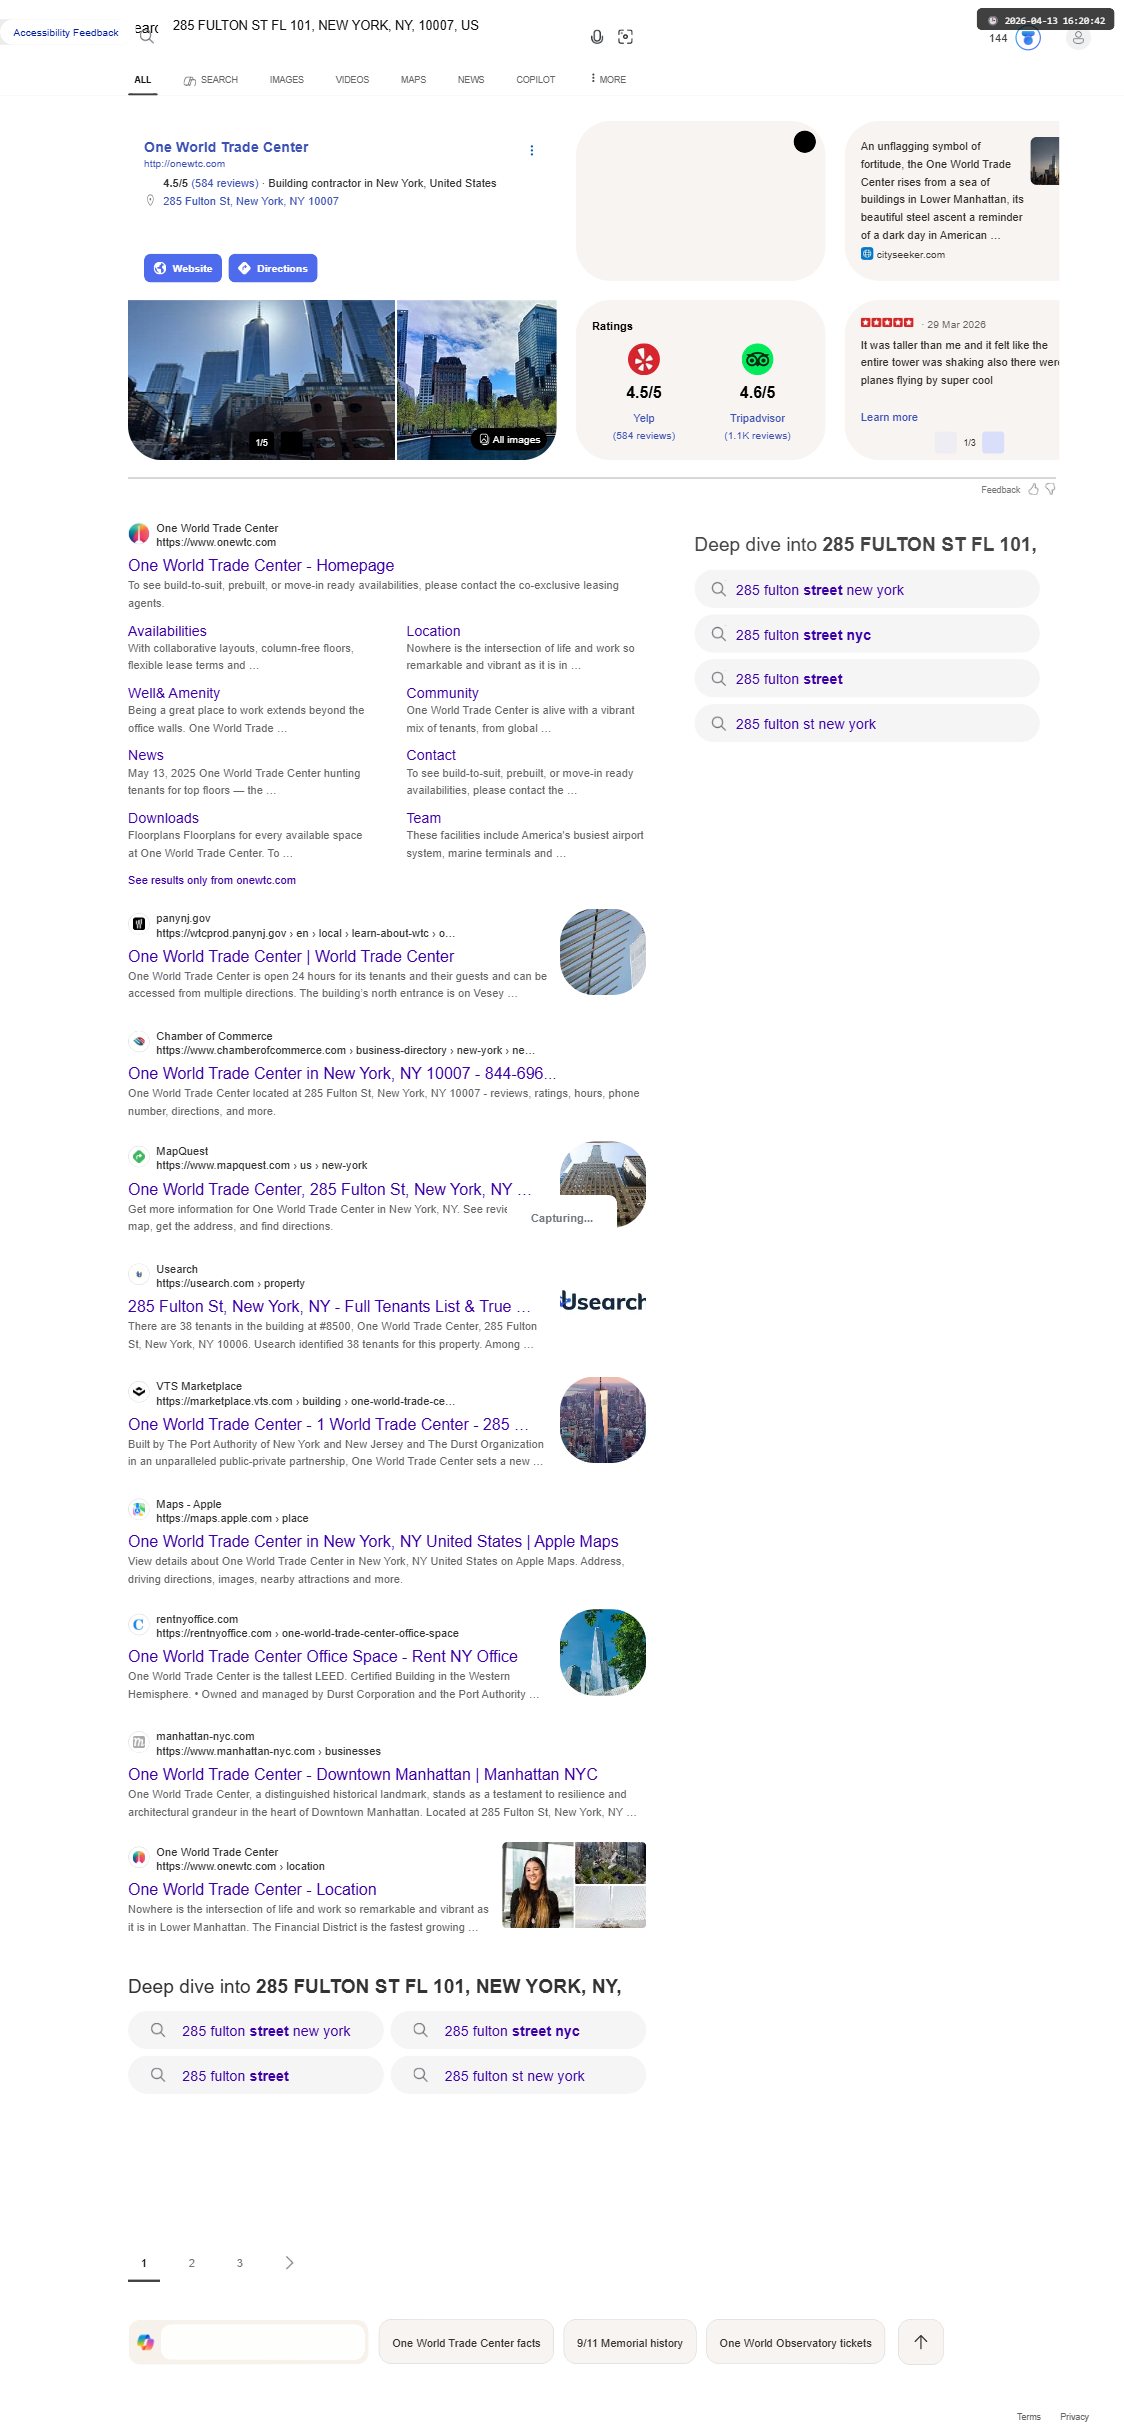The height and width of the screenshot is (2435, 1124).
Task: Go to results page 2
Action: [192, 2263]
